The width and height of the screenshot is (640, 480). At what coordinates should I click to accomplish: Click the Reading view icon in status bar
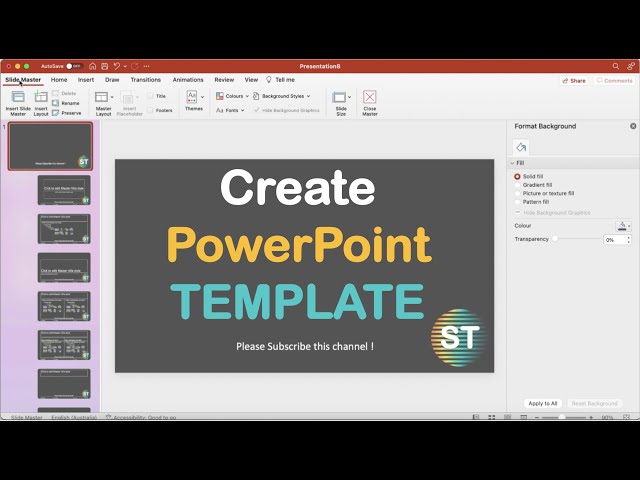[x=507, y=417]
